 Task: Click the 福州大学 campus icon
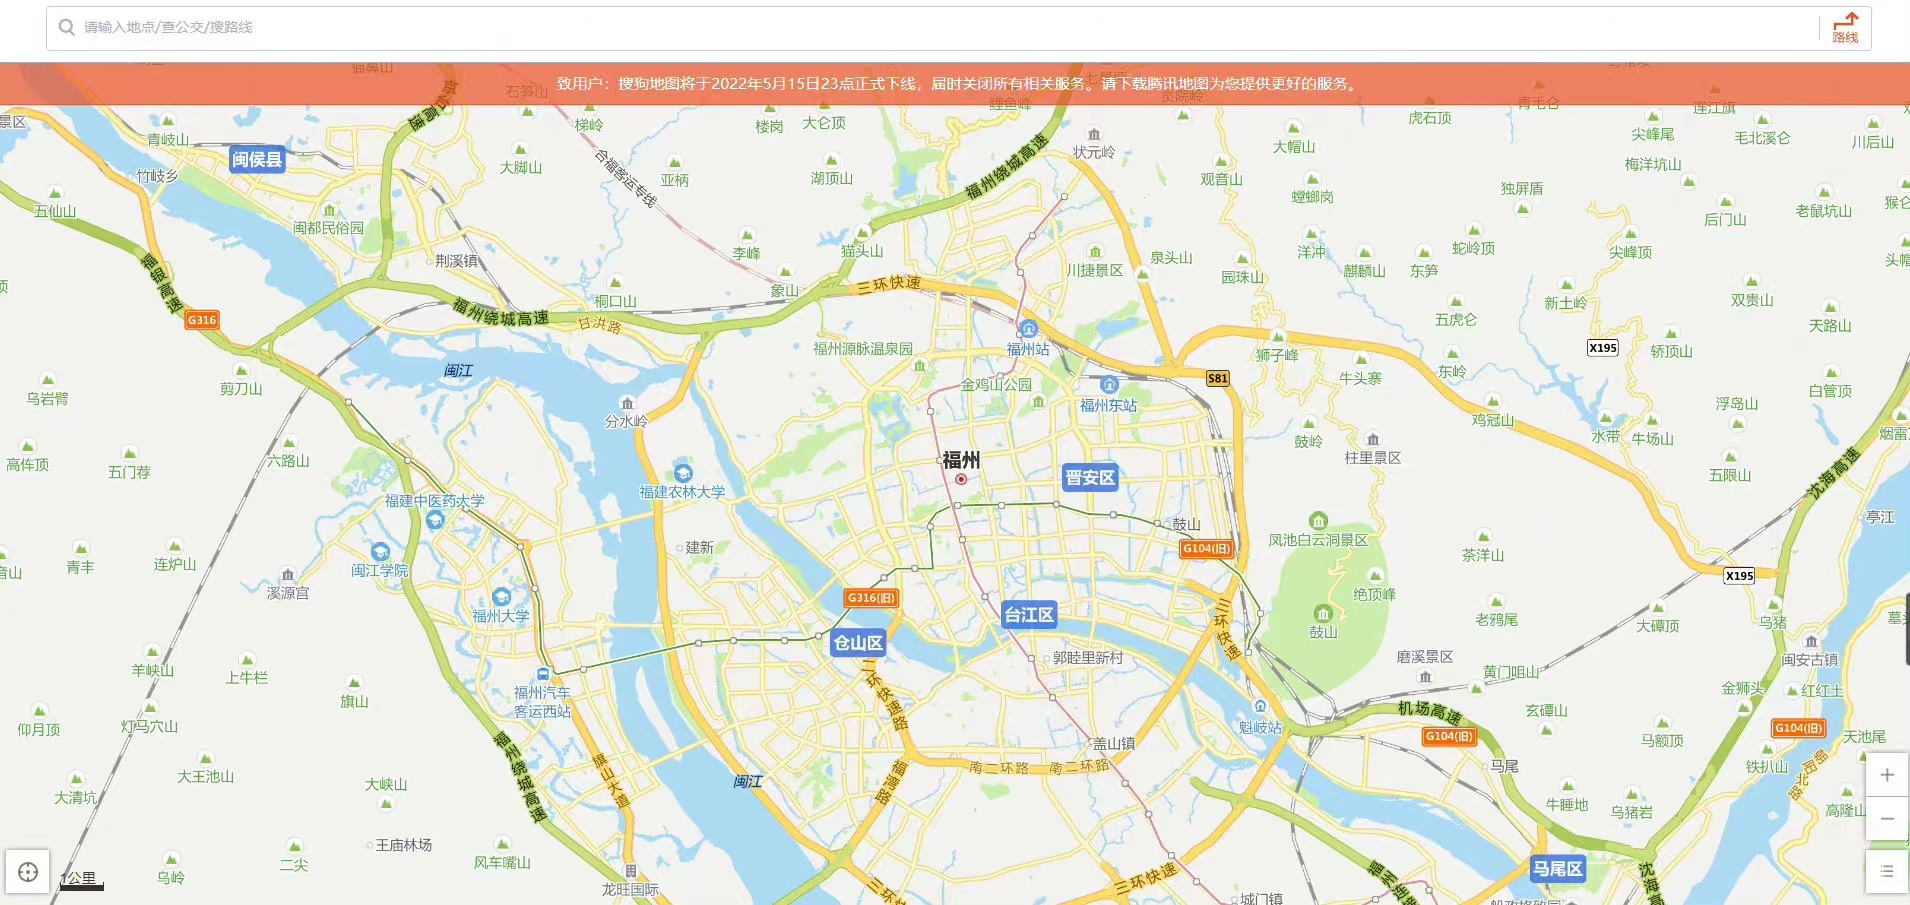(x=501, y=597)
